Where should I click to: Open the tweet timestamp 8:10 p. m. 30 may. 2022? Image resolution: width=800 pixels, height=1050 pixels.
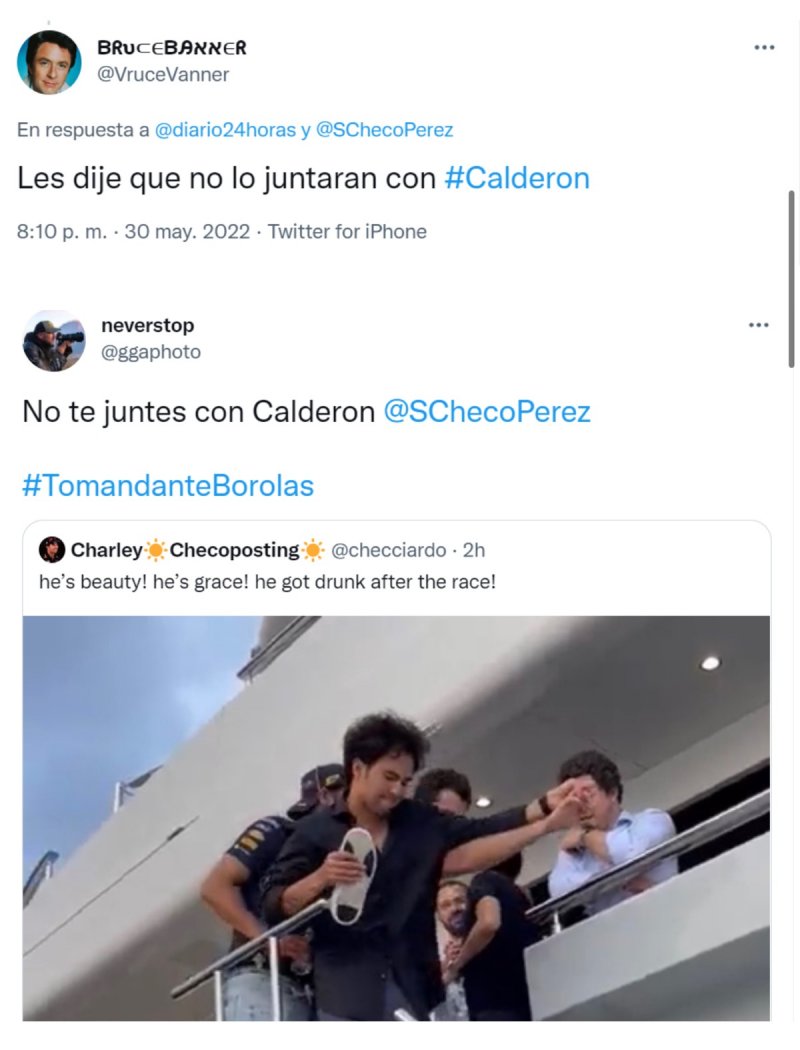tap(133, 232)
